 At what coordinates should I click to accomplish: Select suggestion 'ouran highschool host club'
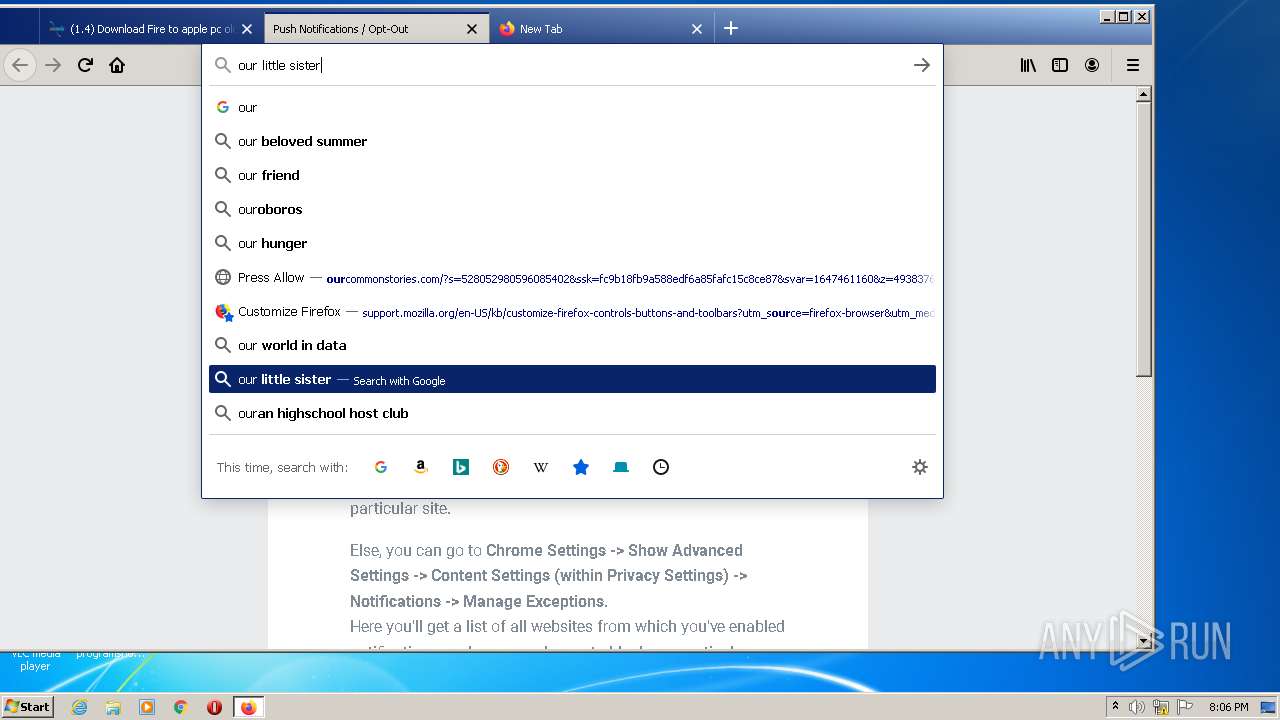572,413
